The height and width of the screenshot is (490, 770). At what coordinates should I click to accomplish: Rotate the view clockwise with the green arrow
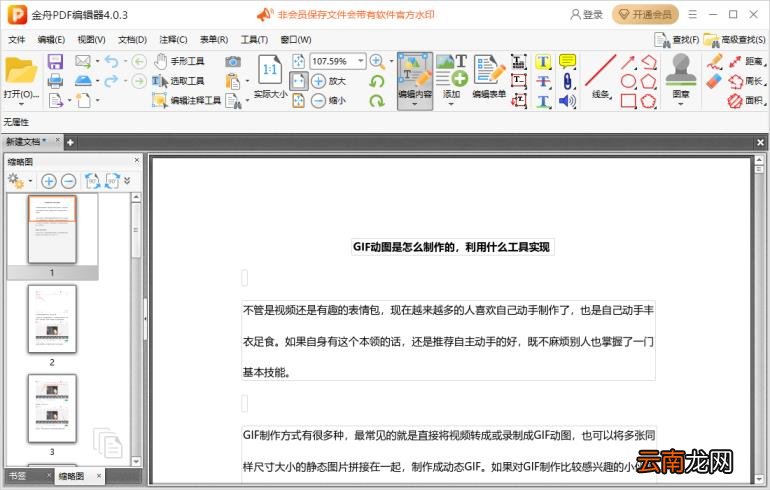coord(377,101)
